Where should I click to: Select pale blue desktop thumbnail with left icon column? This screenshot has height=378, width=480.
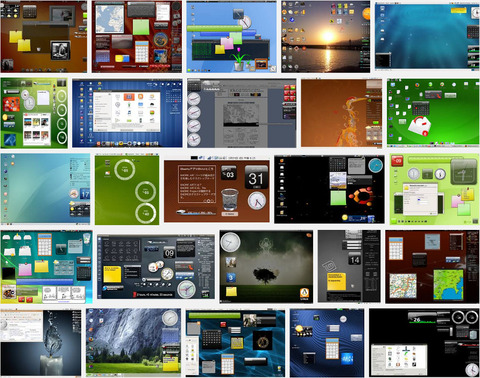coord(45,189)
